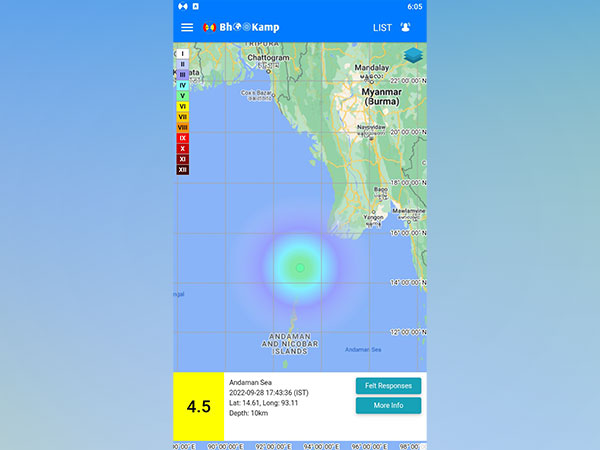Viewport: 600px width, 450px height.
Task: Select intensity level IX legend swatch
Action: [x=183, y=138]
